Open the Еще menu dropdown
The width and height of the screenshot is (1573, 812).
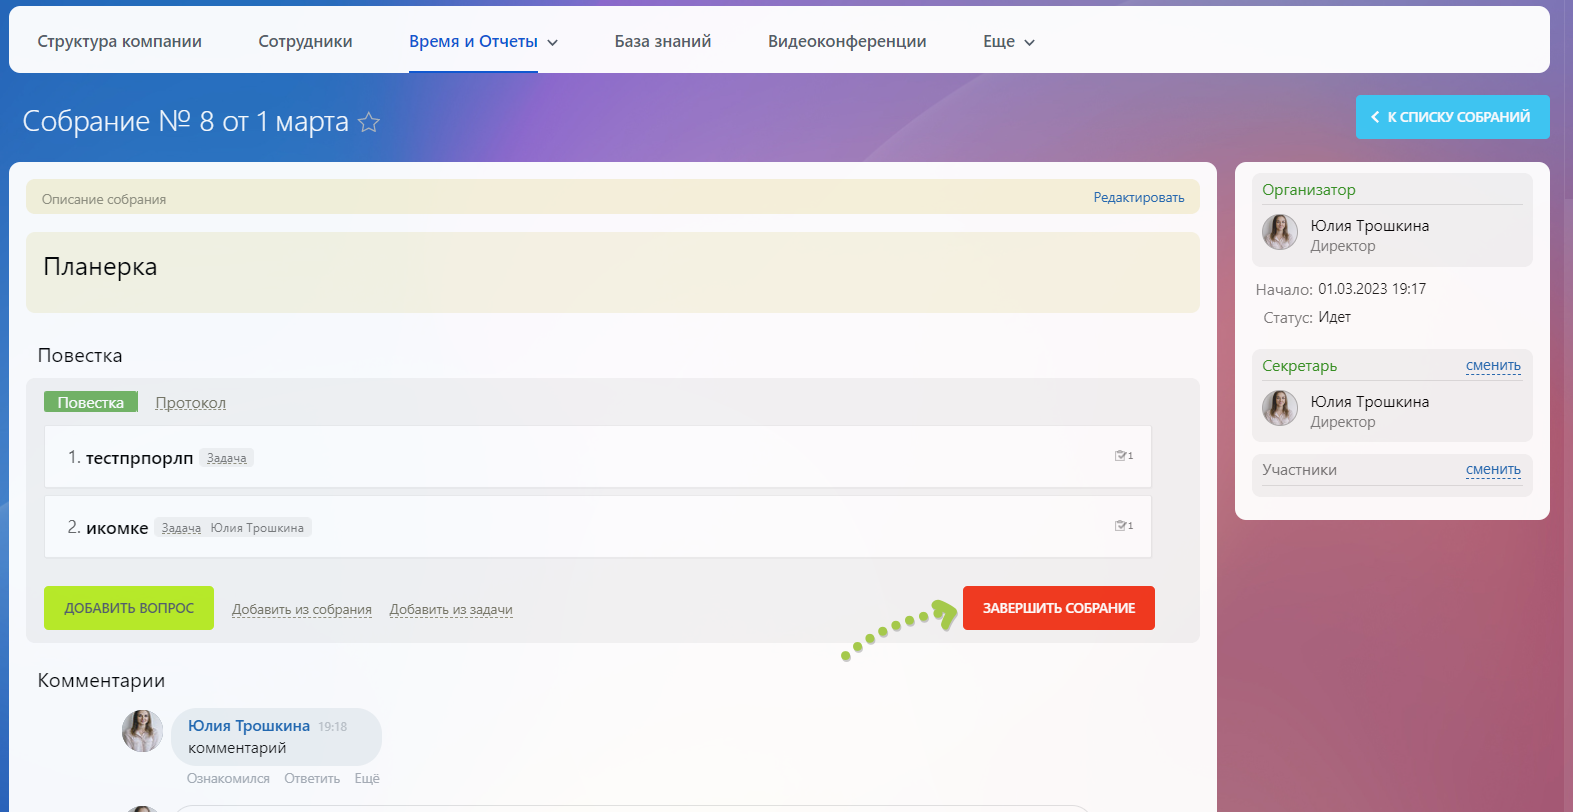click(x=1008, y=42)
